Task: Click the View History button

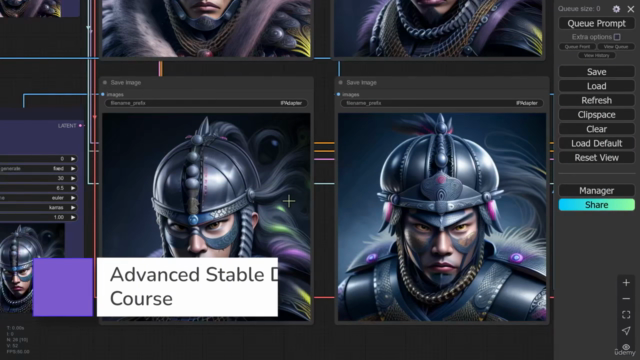Action: pyautogui.click(x=596, y=56)
